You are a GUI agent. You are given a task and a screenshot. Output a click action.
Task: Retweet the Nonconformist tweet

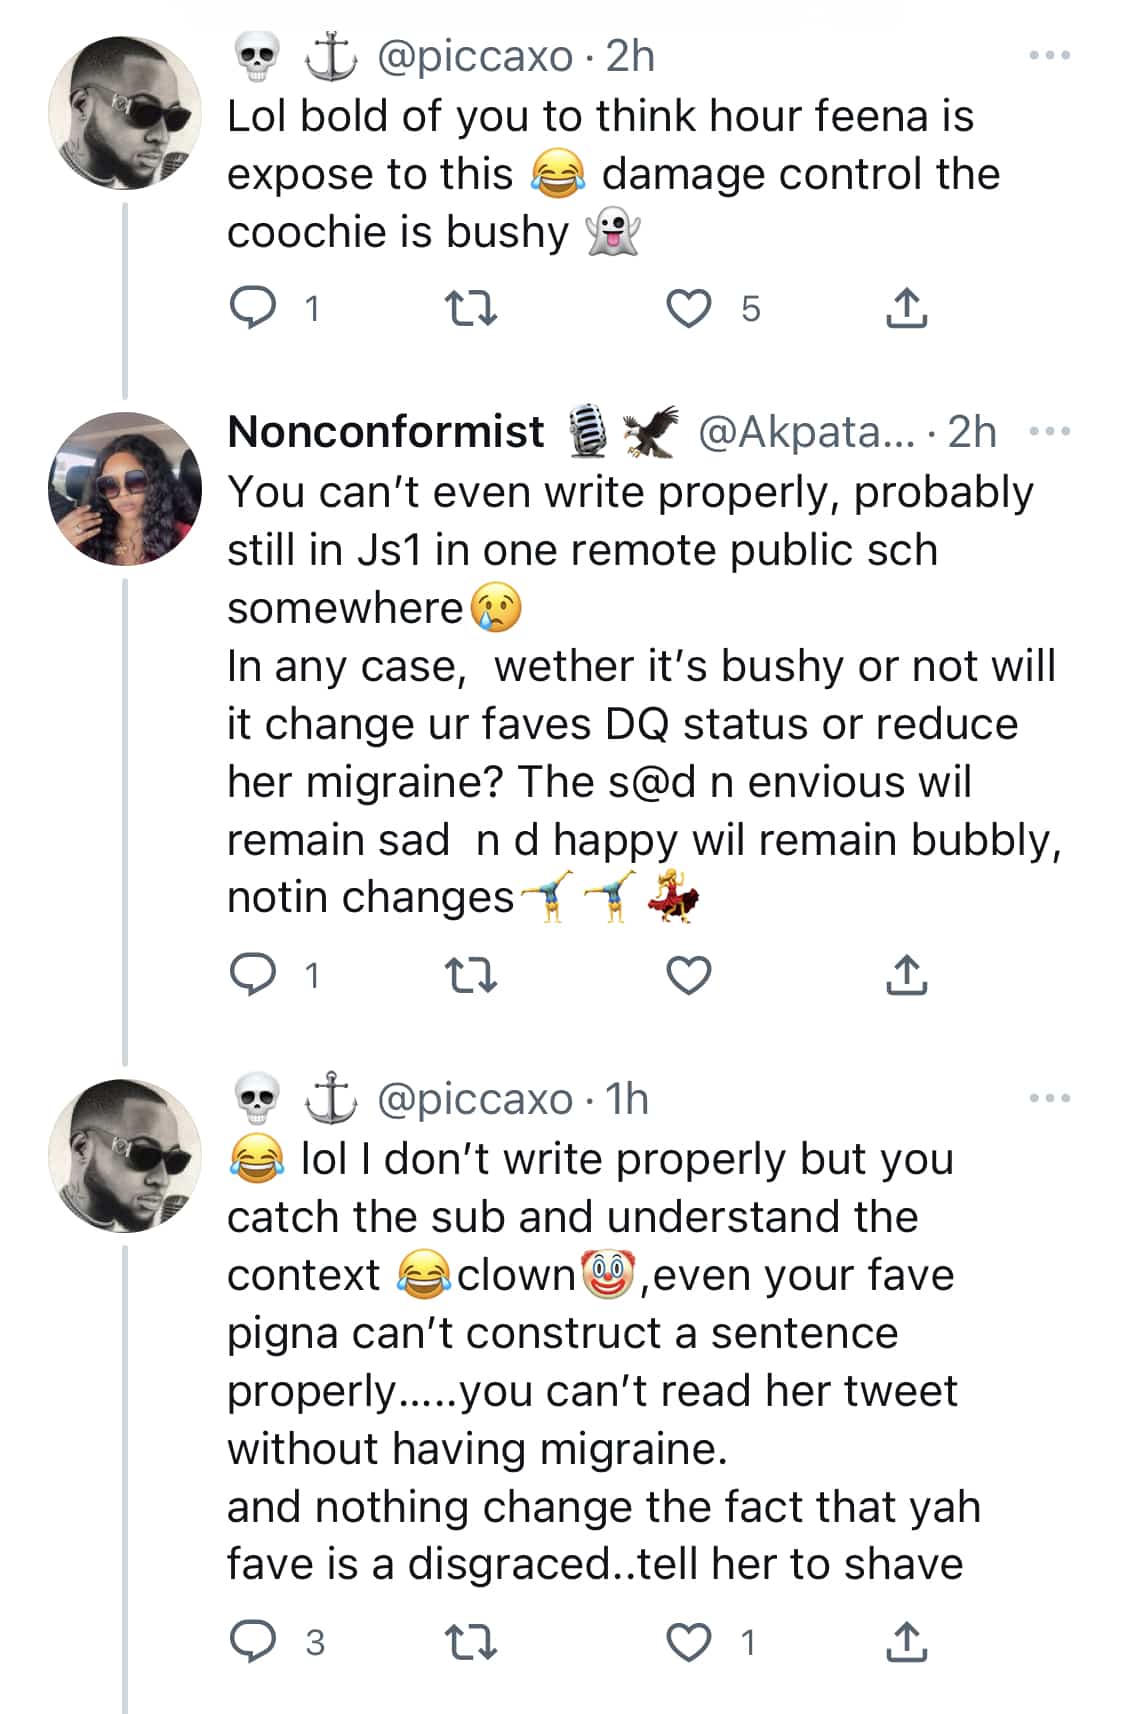point(470,975)
